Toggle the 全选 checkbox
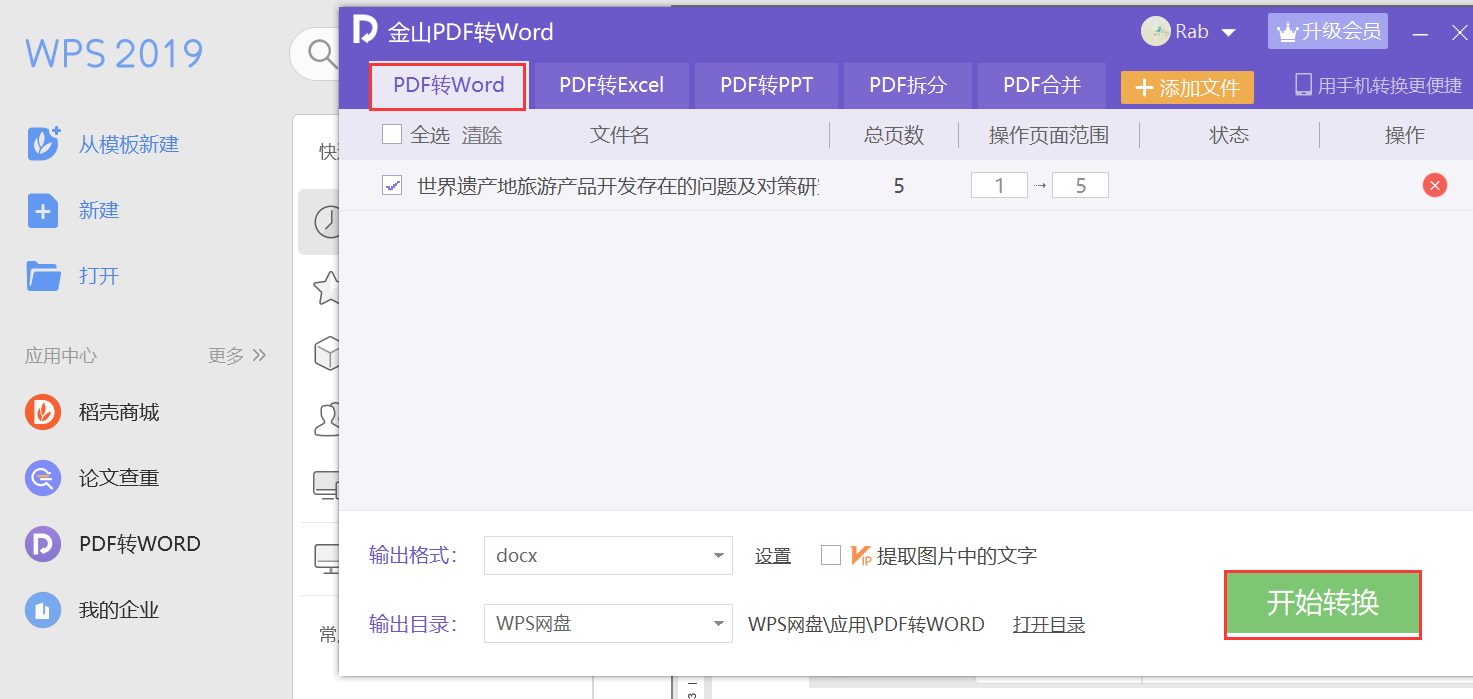 [392, 134]
